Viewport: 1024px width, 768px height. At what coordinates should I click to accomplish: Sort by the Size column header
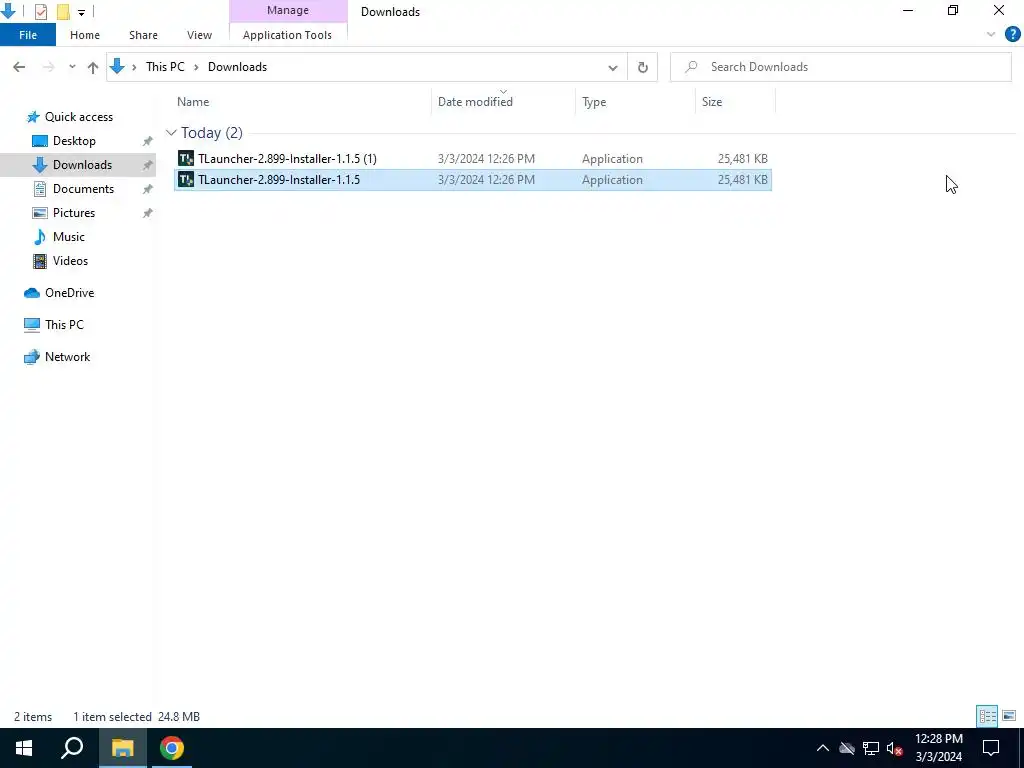[x=735, y=102]
